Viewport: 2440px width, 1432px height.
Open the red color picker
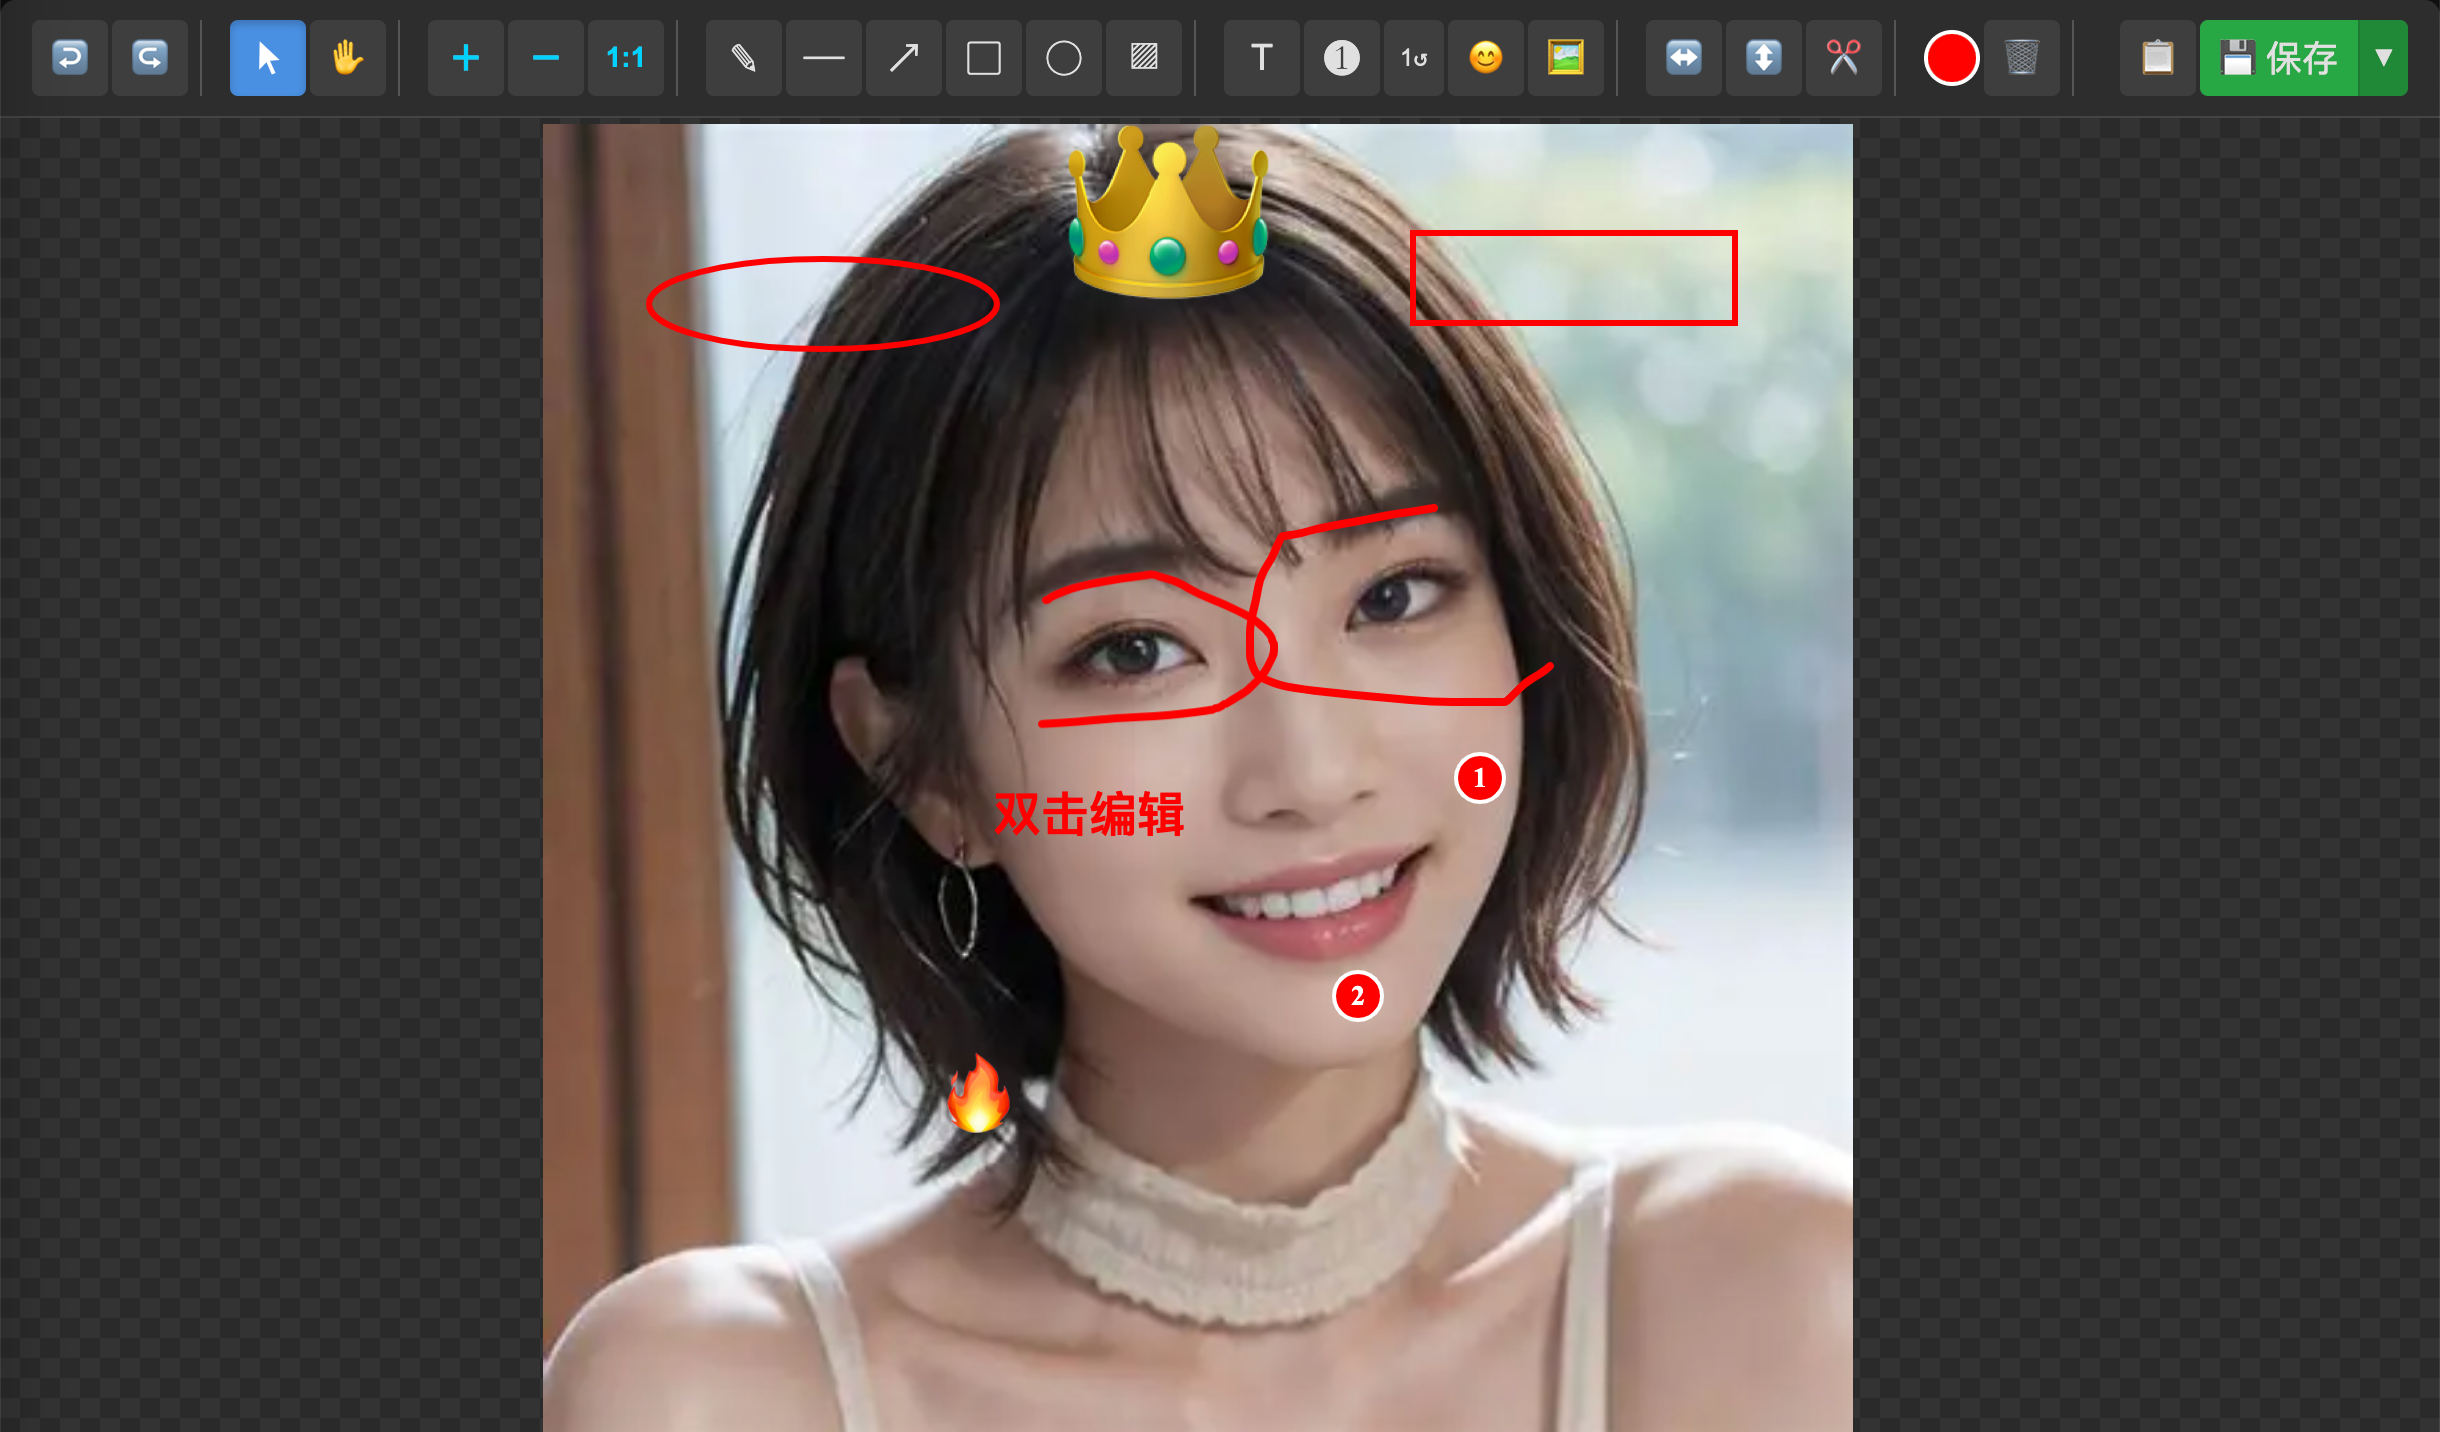tap(1948, 58)
